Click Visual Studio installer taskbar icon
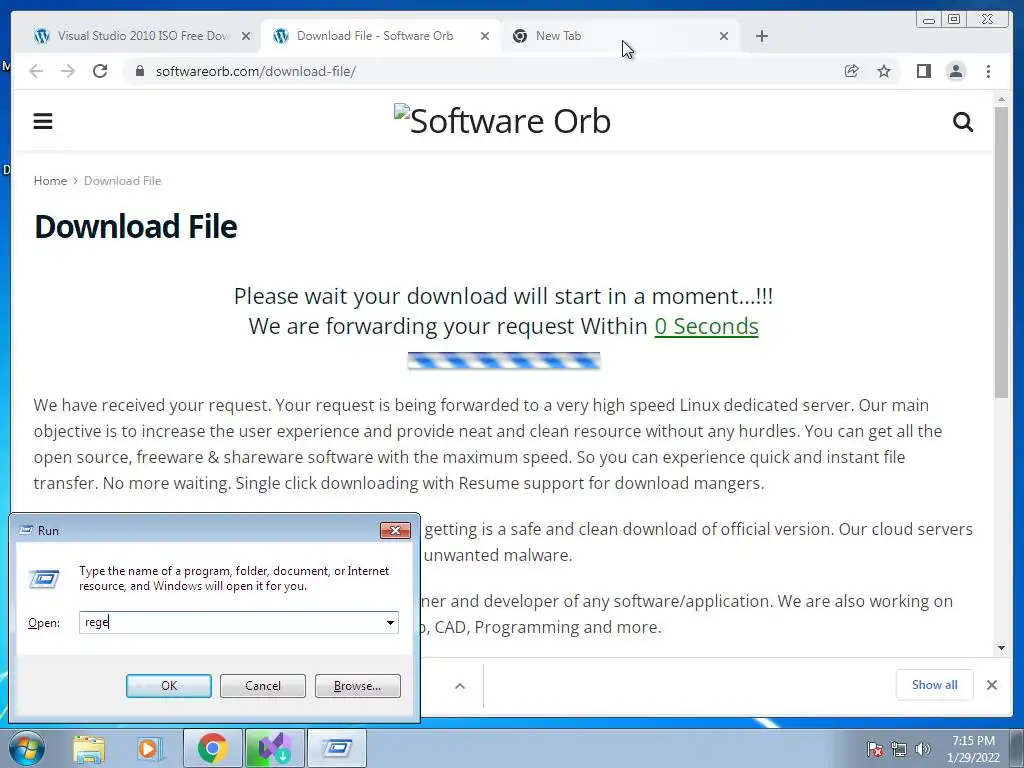The height and width of the screenshot is (768, 1024). 274,748
